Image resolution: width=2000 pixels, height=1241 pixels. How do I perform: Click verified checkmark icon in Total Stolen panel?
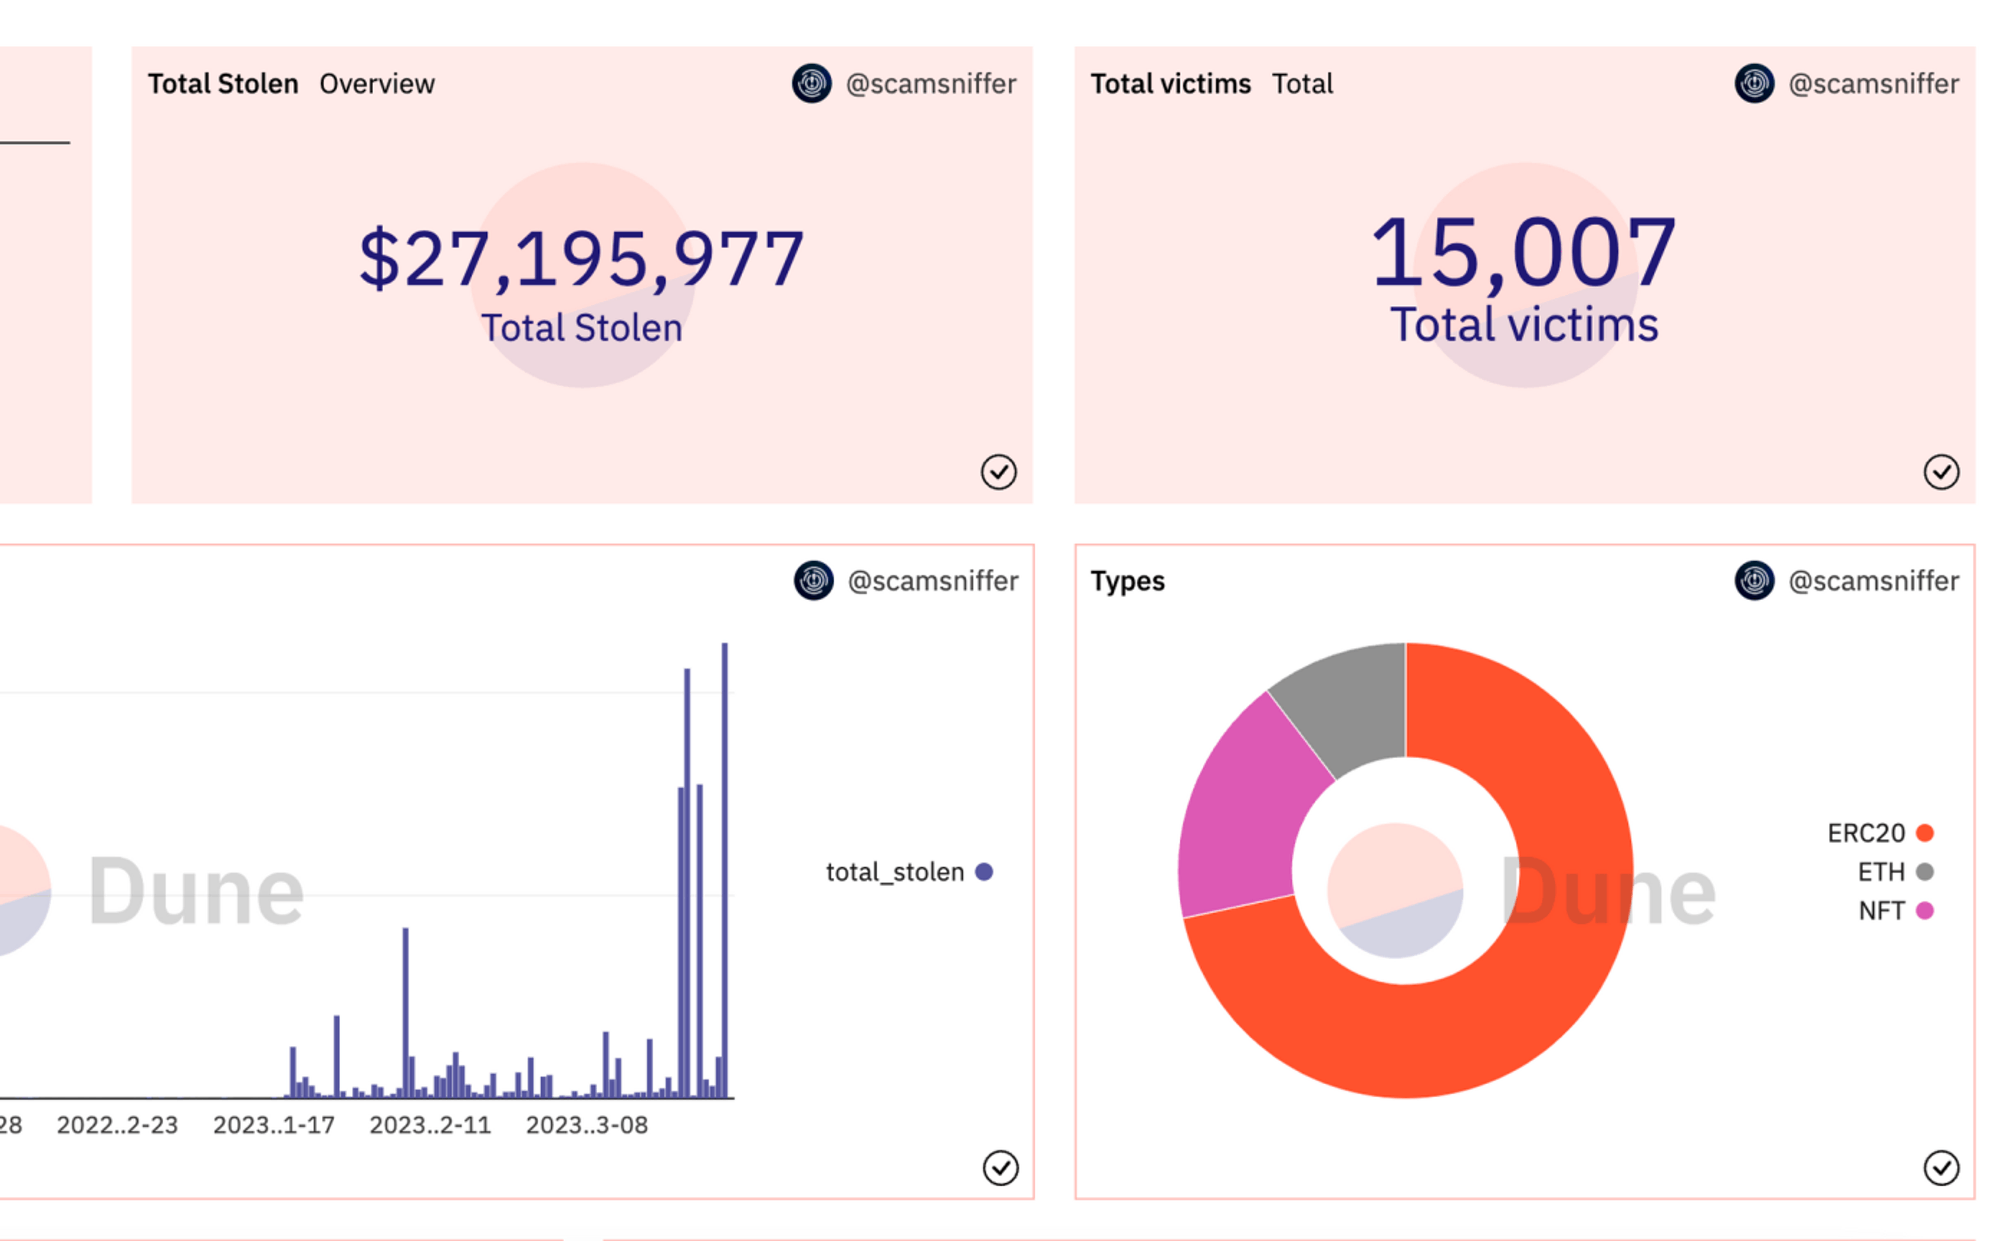[998, 471]
